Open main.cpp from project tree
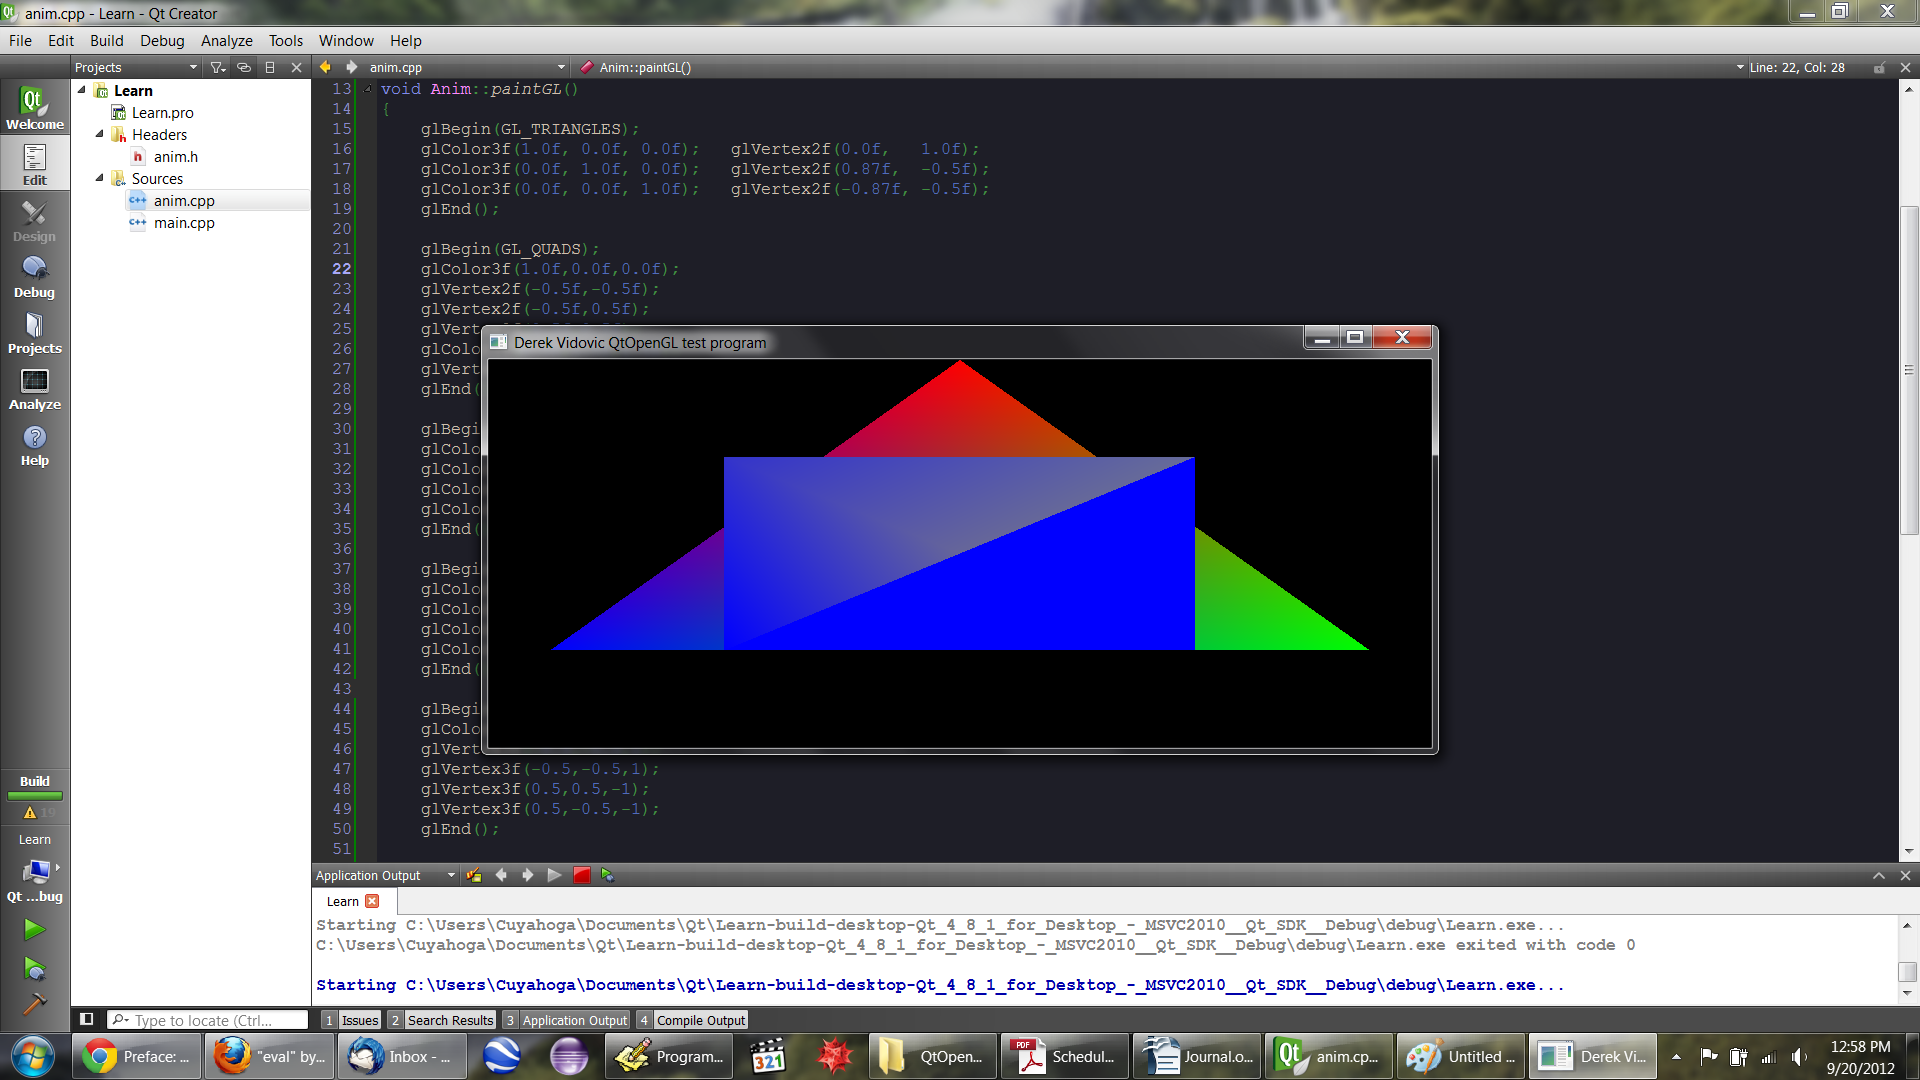 [x=184, y=222]
